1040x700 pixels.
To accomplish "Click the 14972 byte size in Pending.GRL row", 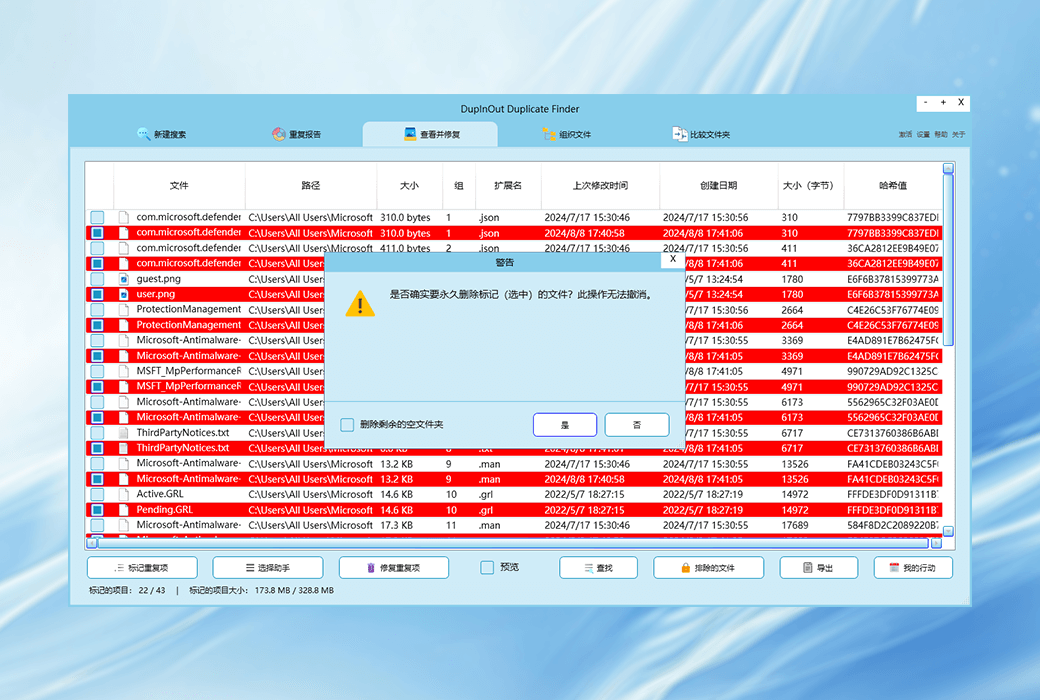I will (x=795, y=510).
